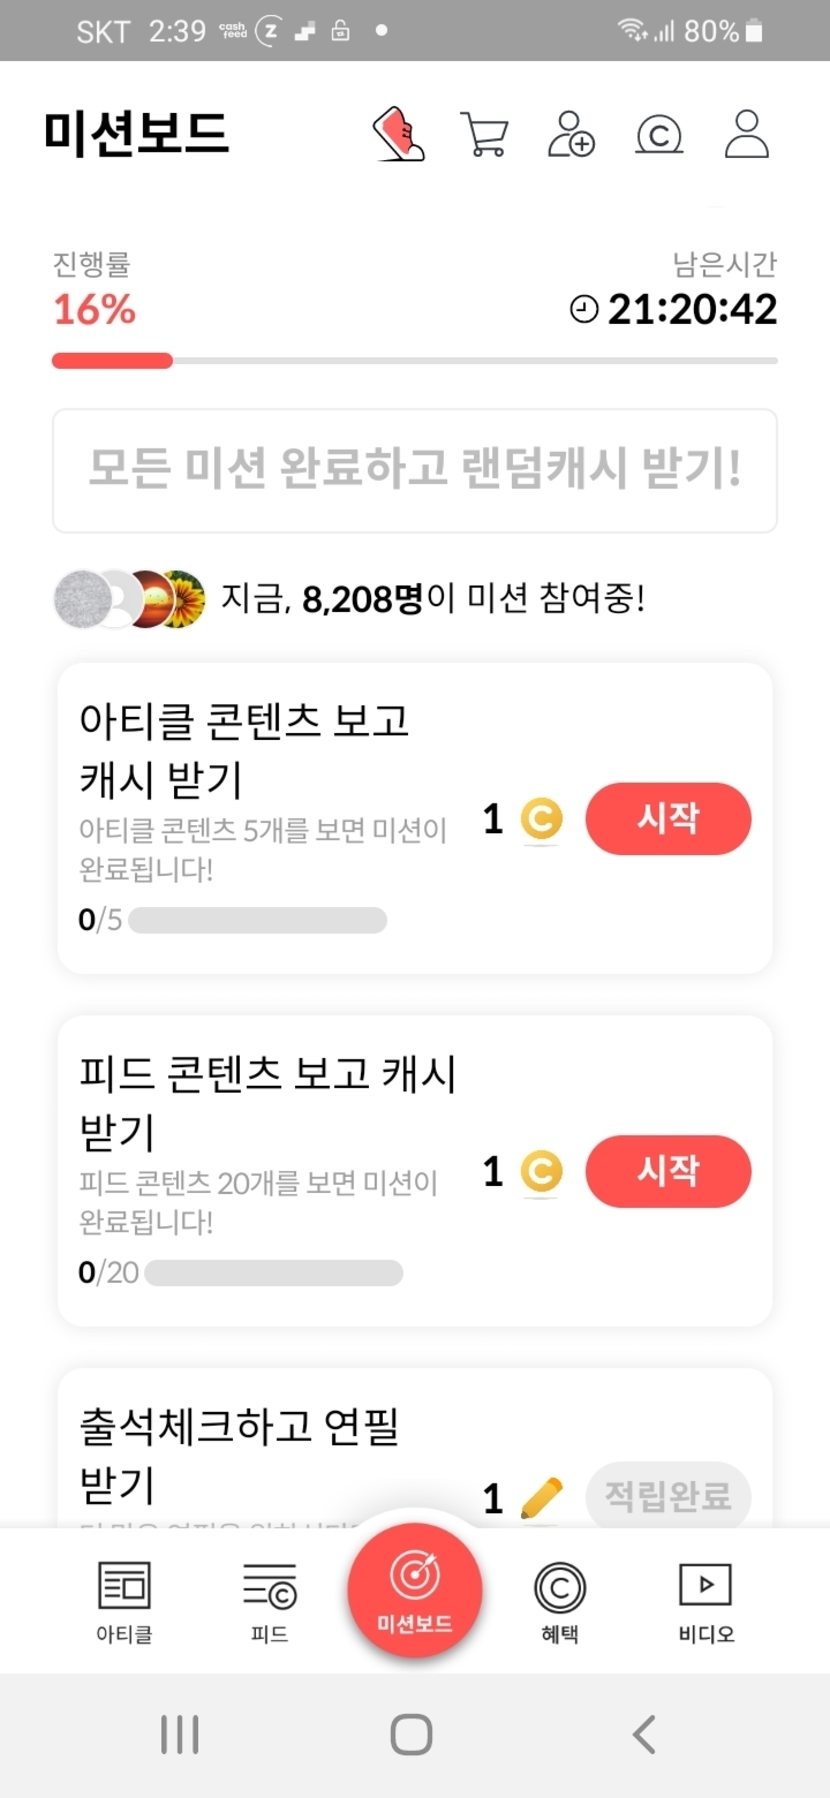The height and width of the screenshot is (1798, 830).
Task: Tap the 모든 미션 완료하고 랜덤캐시 받기 banner
Action: click(415, 470)
